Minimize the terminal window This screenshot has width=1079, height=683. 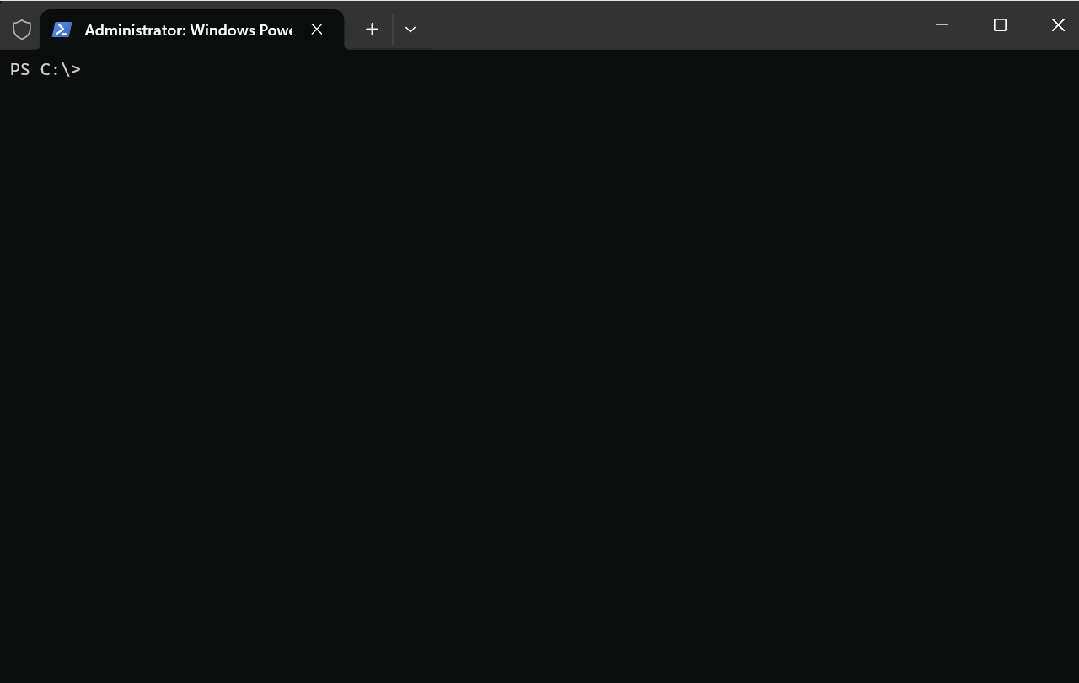tap(941, 25)
